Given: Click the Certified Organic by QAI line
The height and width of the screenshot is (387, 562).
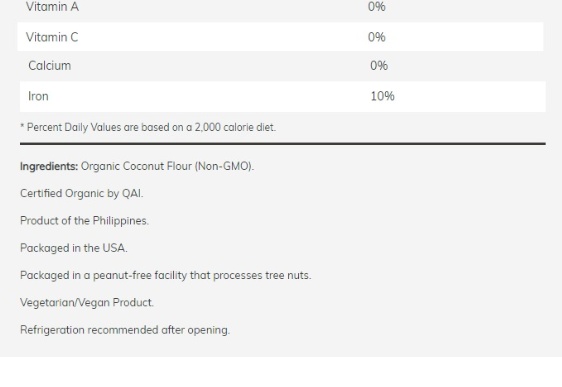Looking at the screenshot, I should [82, 194].
